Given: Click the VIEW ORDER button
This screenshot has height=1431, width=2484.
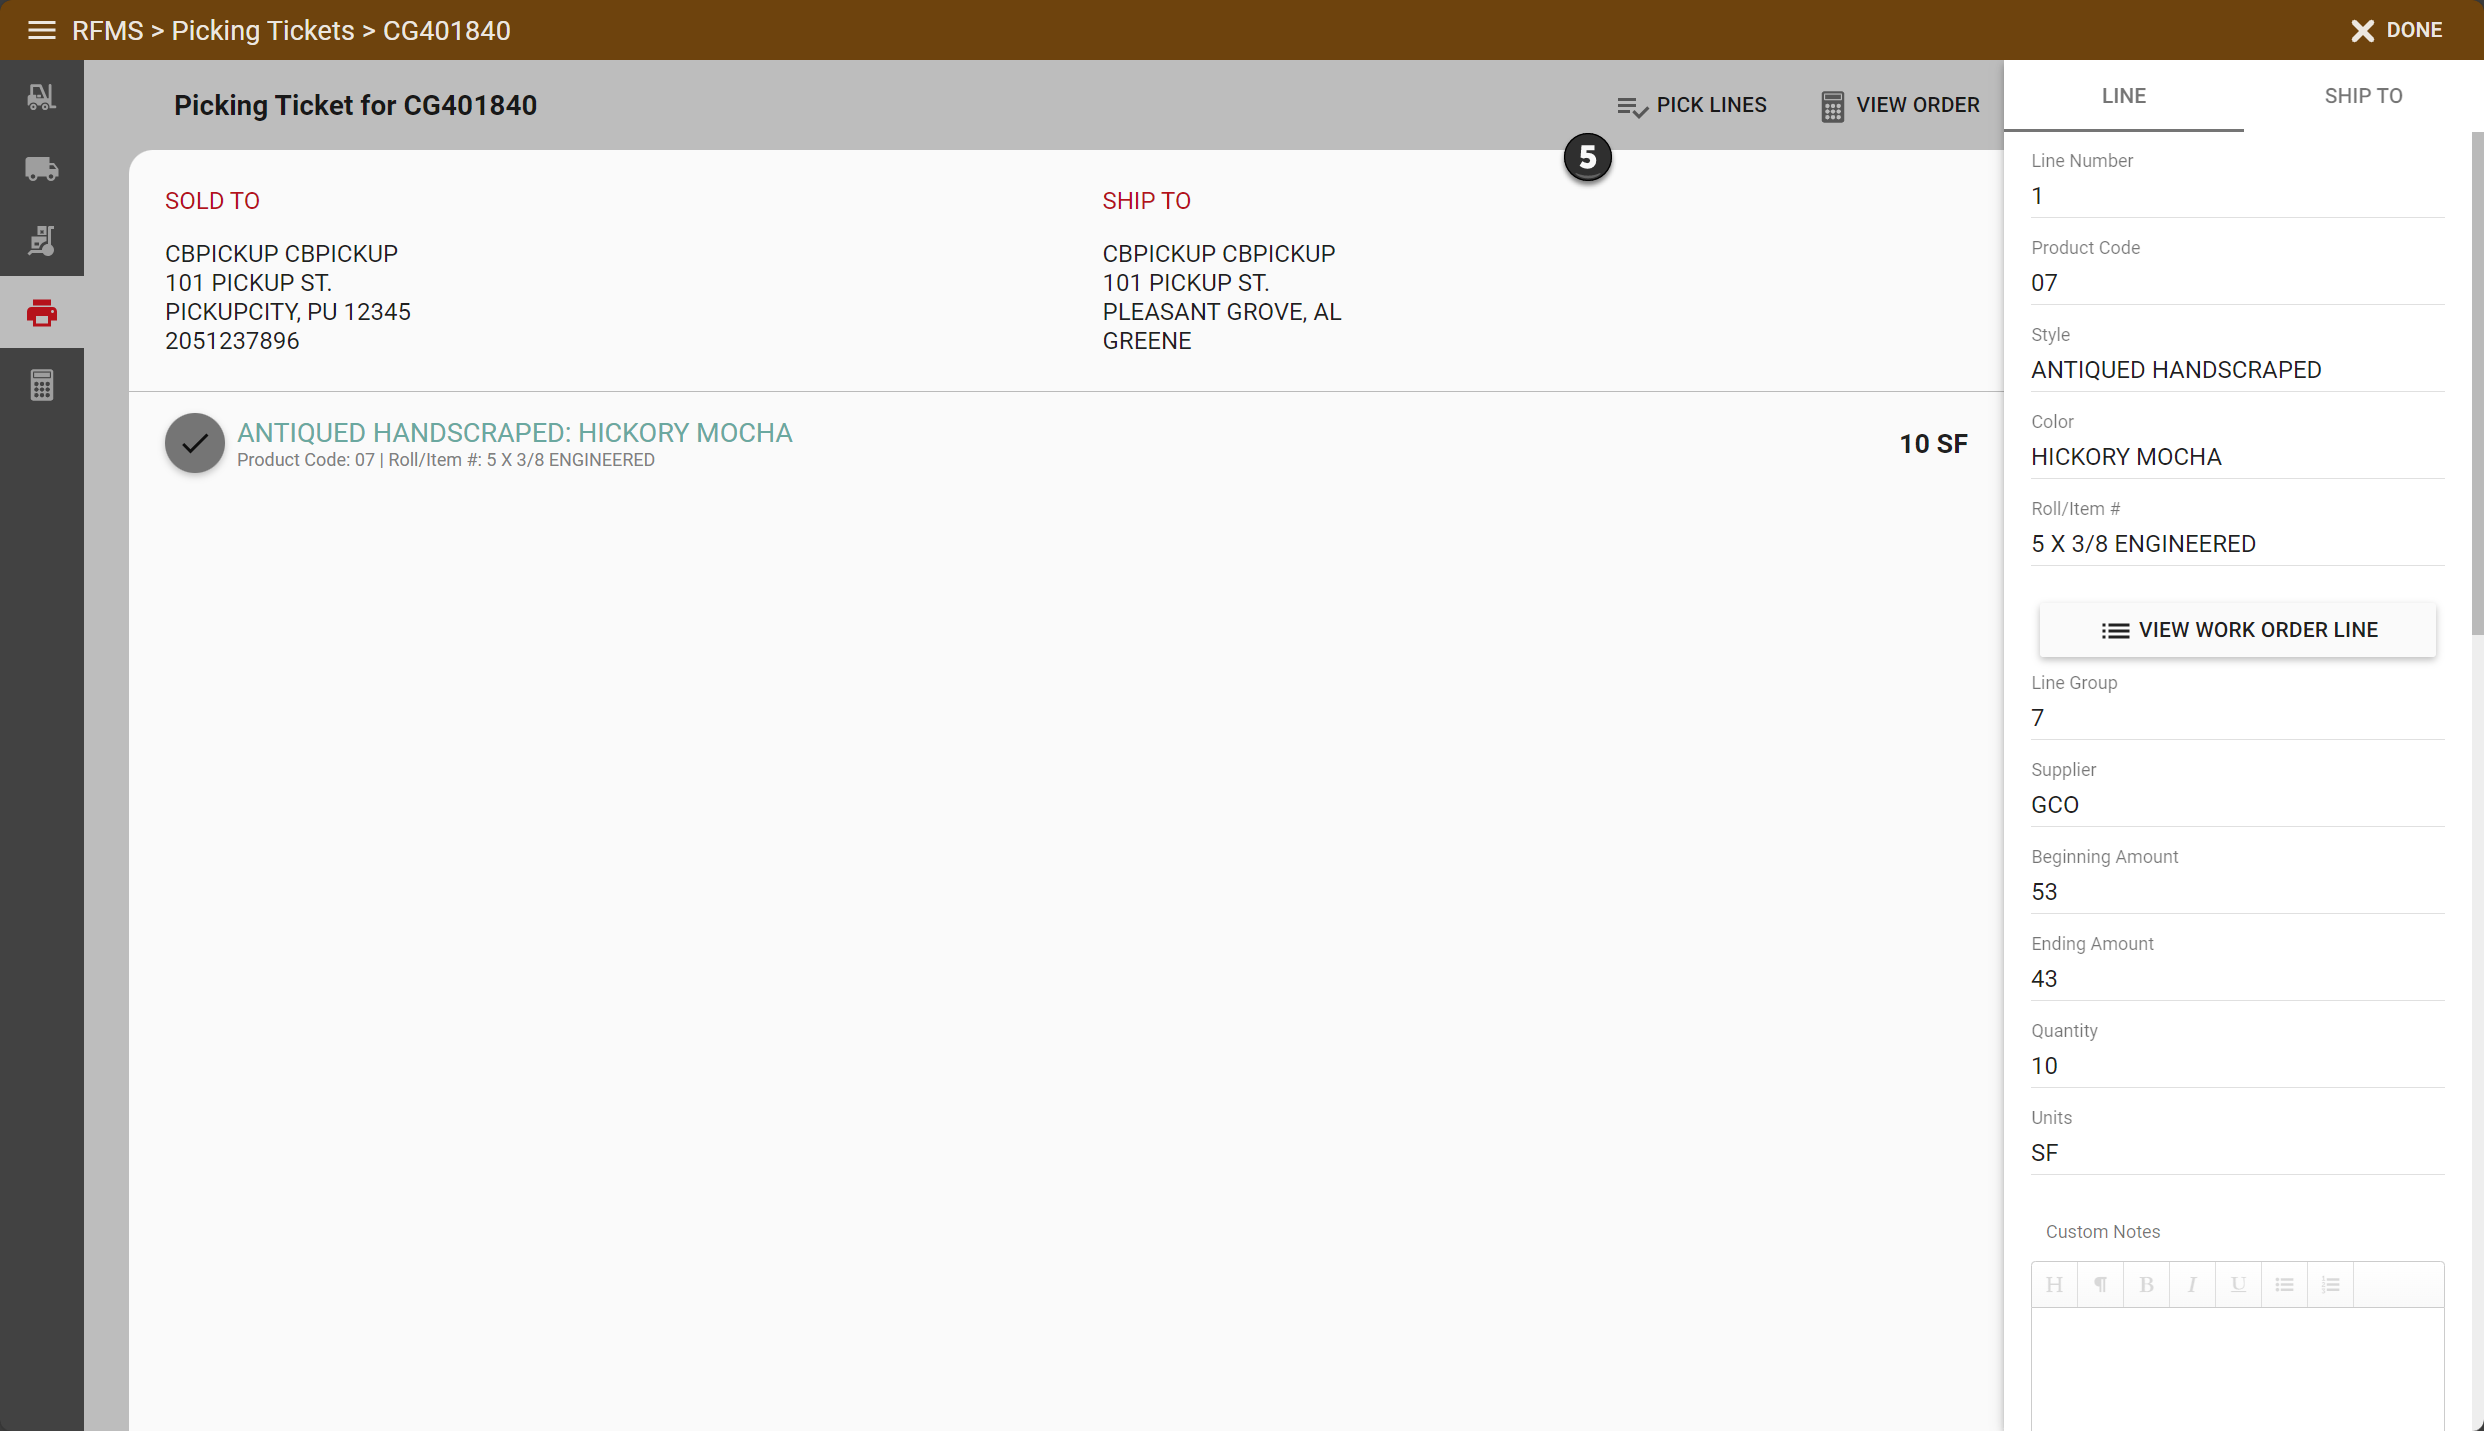Looking at the screenshot, I should click(1900, 105).
